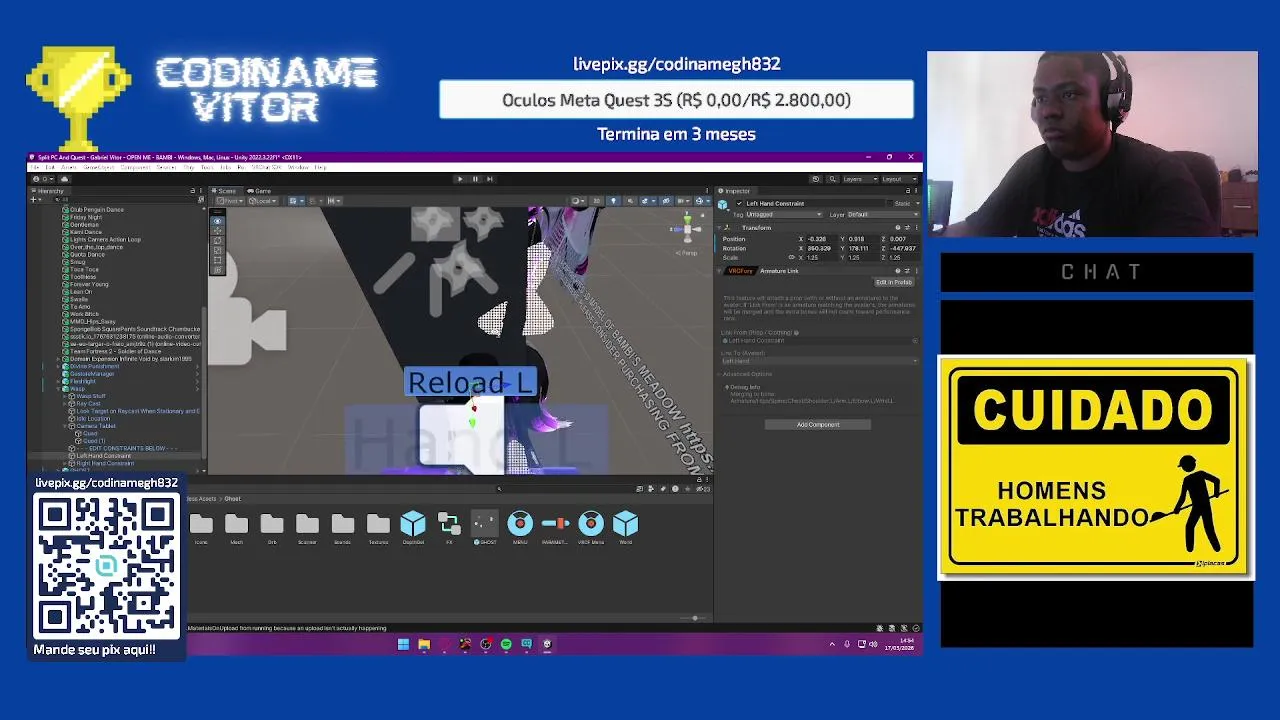The width and height of the screenshot is (1280, 720).
Task: Open File Explorer from the taskbar
Action: click(424, 644)
